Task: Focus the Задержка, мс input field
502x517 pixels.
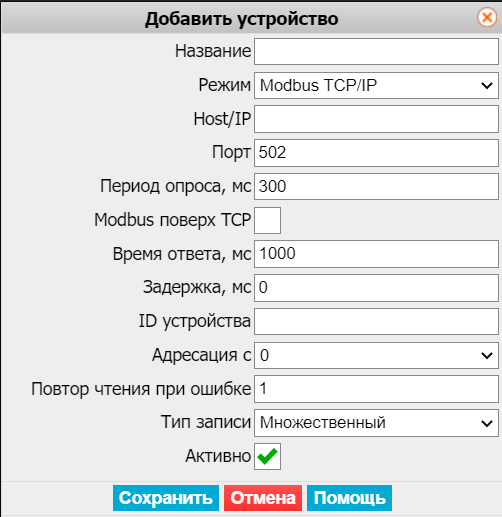Action: pos(376,288)
